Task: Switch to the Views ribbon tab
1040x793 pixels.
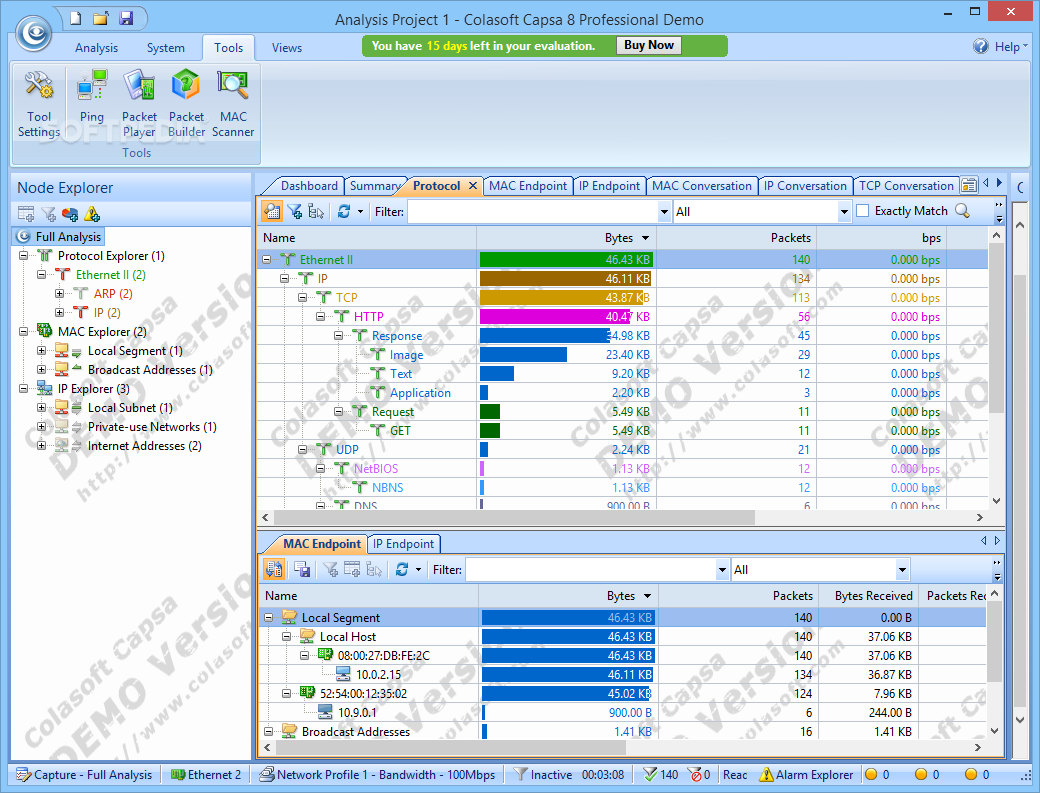Action: click(x=287, y=48)
